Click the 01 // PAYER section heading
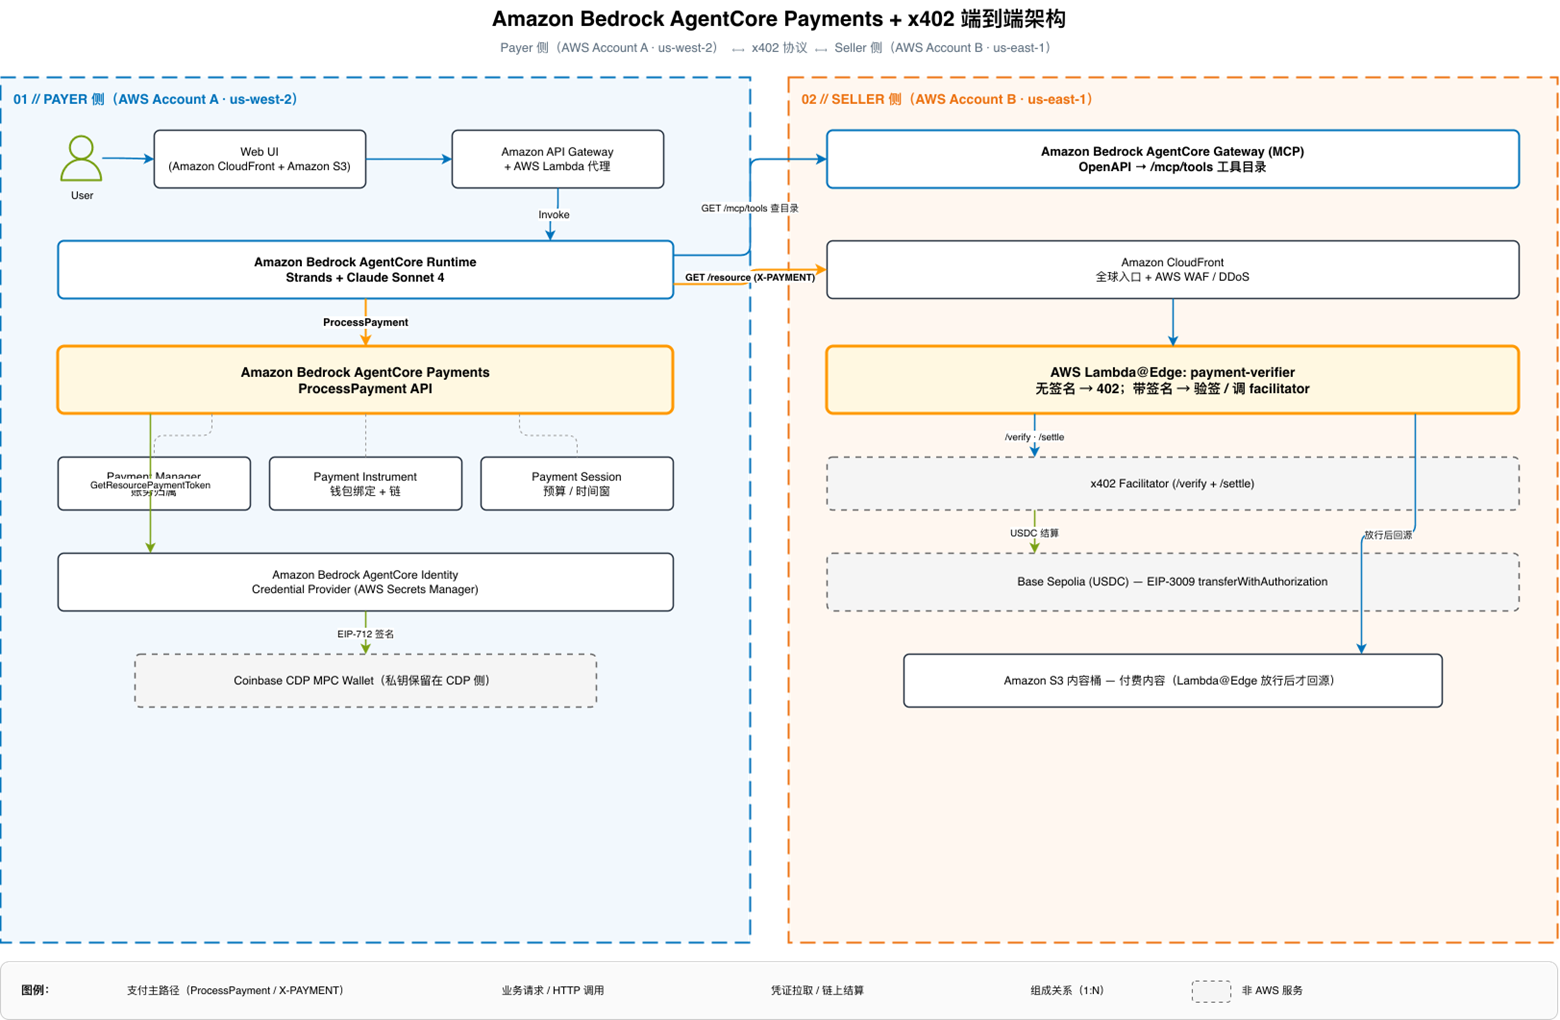The image size is (1560, 1020). (x=155, y=99)
